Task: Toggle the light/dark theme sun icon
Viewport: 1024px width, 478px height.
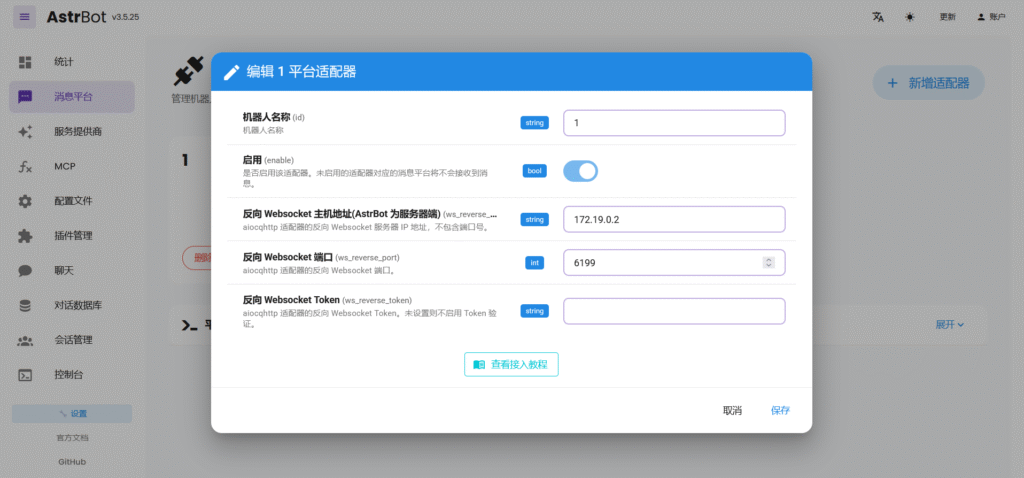Action: click(x=909, y=17)
